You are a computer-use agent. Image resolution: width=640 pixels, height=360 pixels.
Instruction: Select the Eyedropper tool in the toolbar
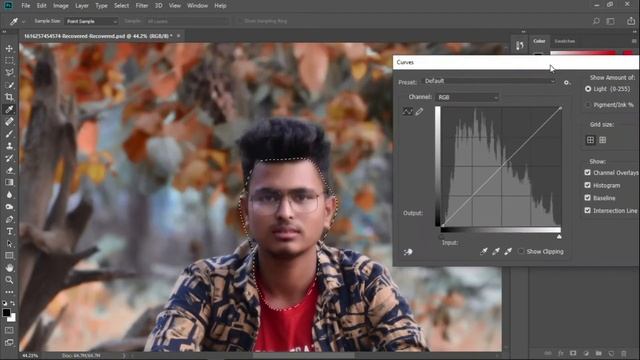click(x=9, y=109)
